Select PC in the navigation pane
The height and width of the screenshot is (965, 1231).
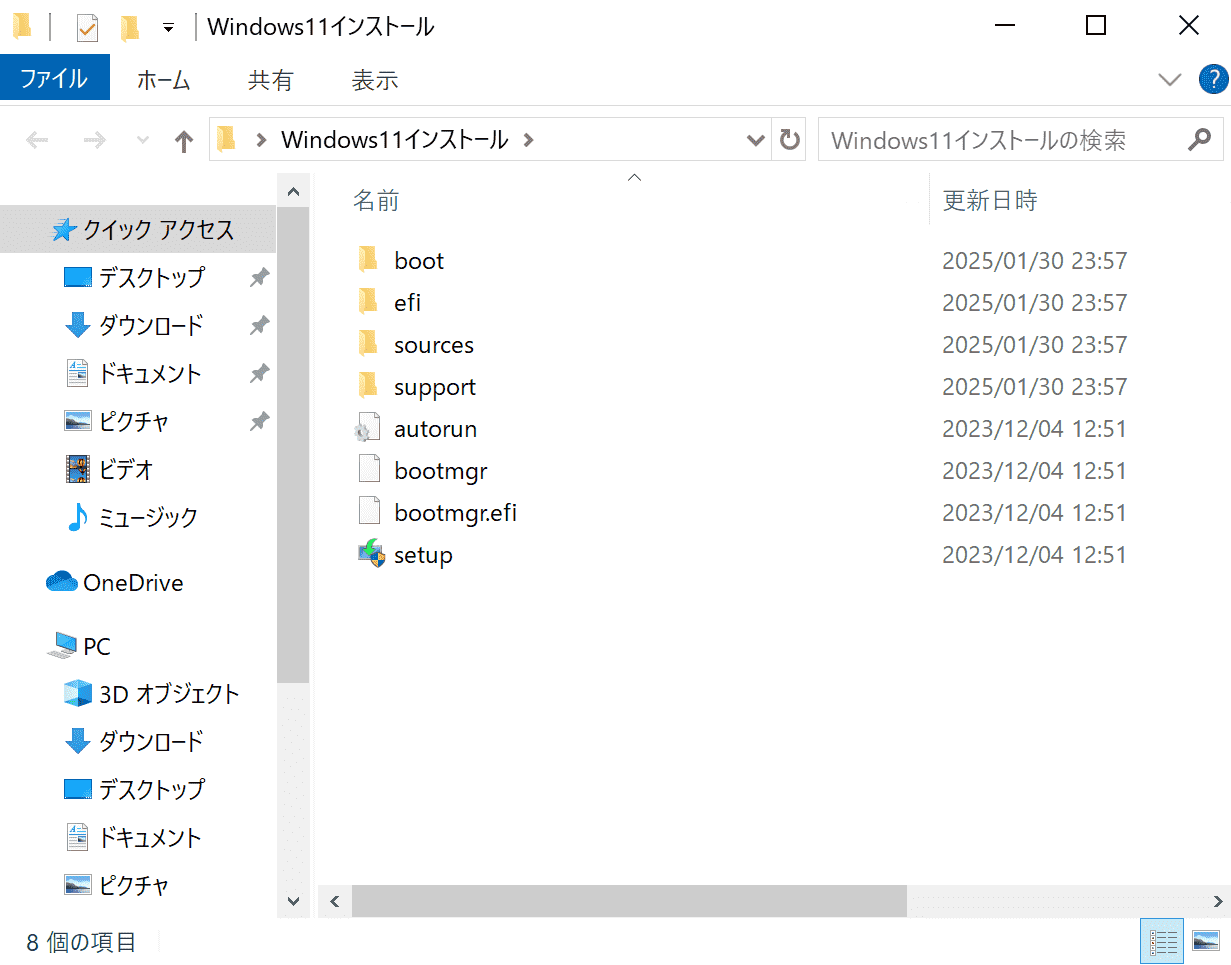97,646
